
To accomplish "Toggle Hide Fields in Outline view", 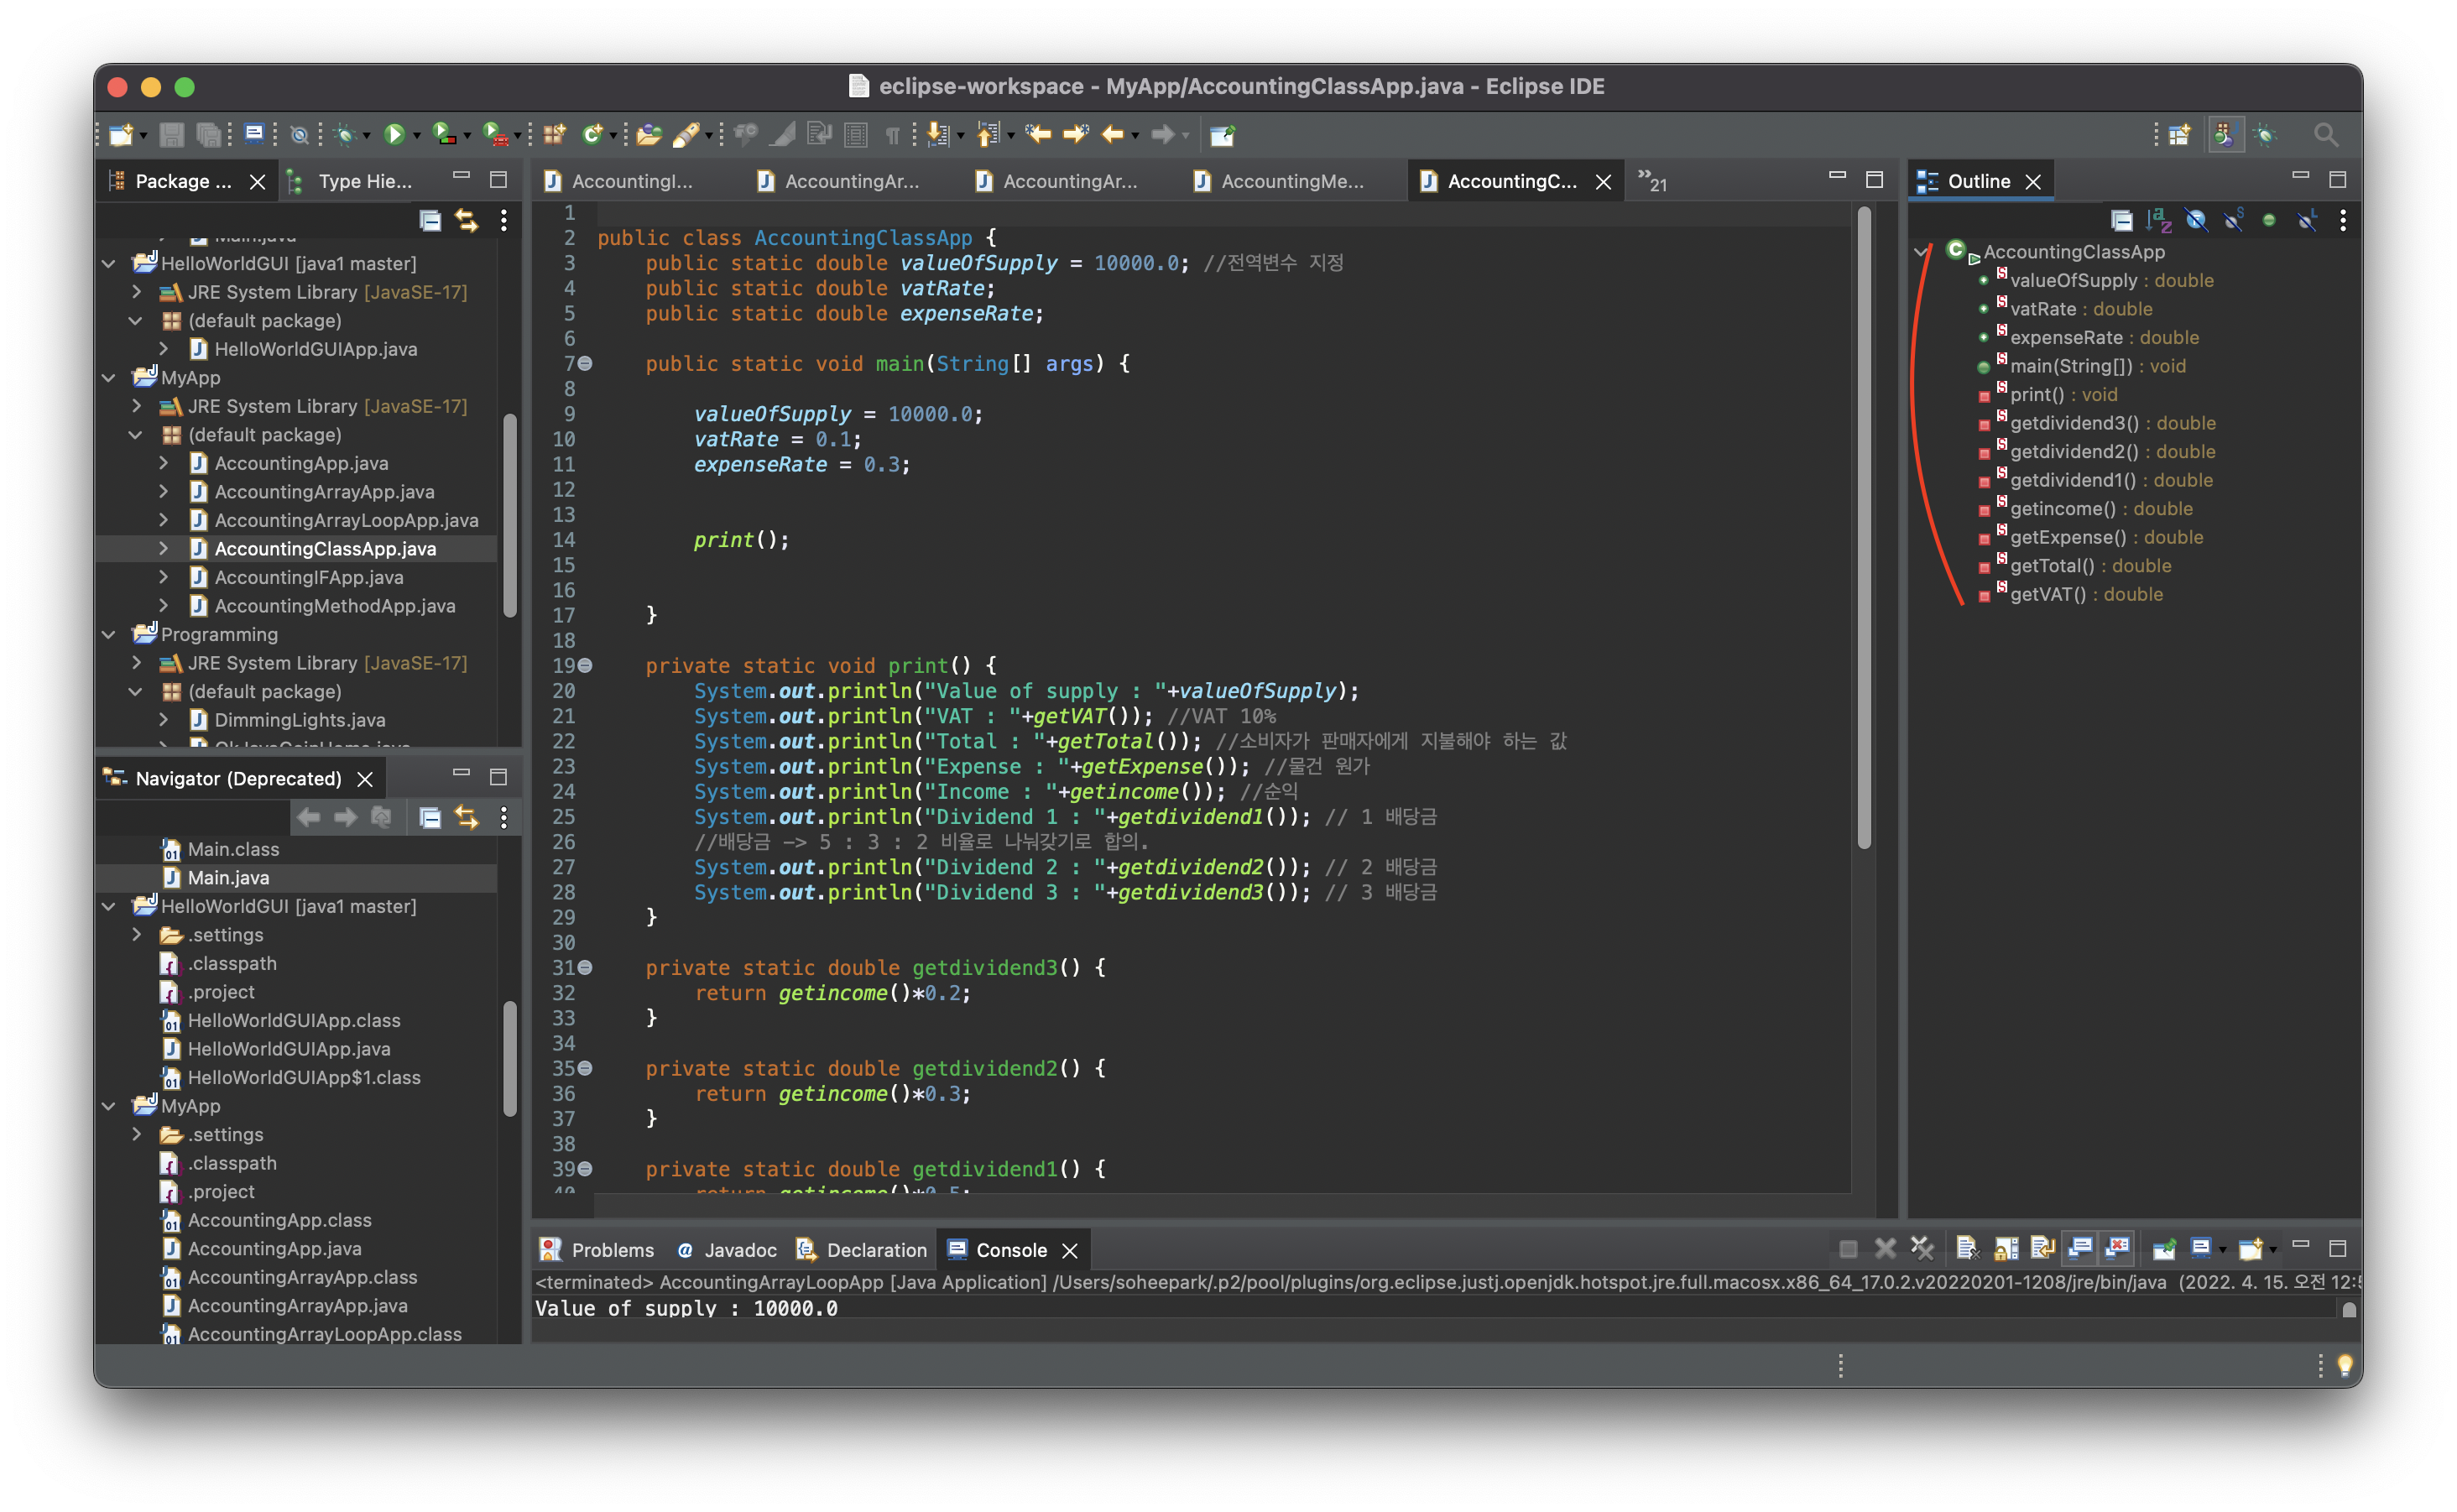I will [x=2196, y=220].
